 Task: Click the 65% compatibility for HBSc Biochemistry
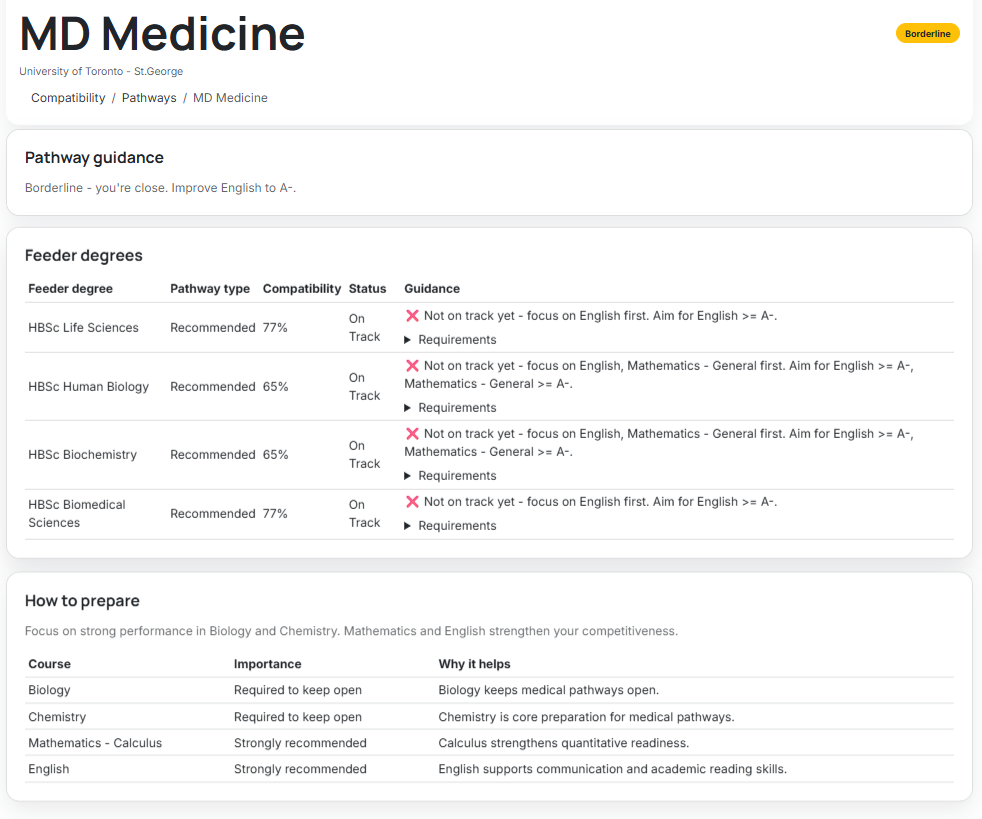pos(276,455)
